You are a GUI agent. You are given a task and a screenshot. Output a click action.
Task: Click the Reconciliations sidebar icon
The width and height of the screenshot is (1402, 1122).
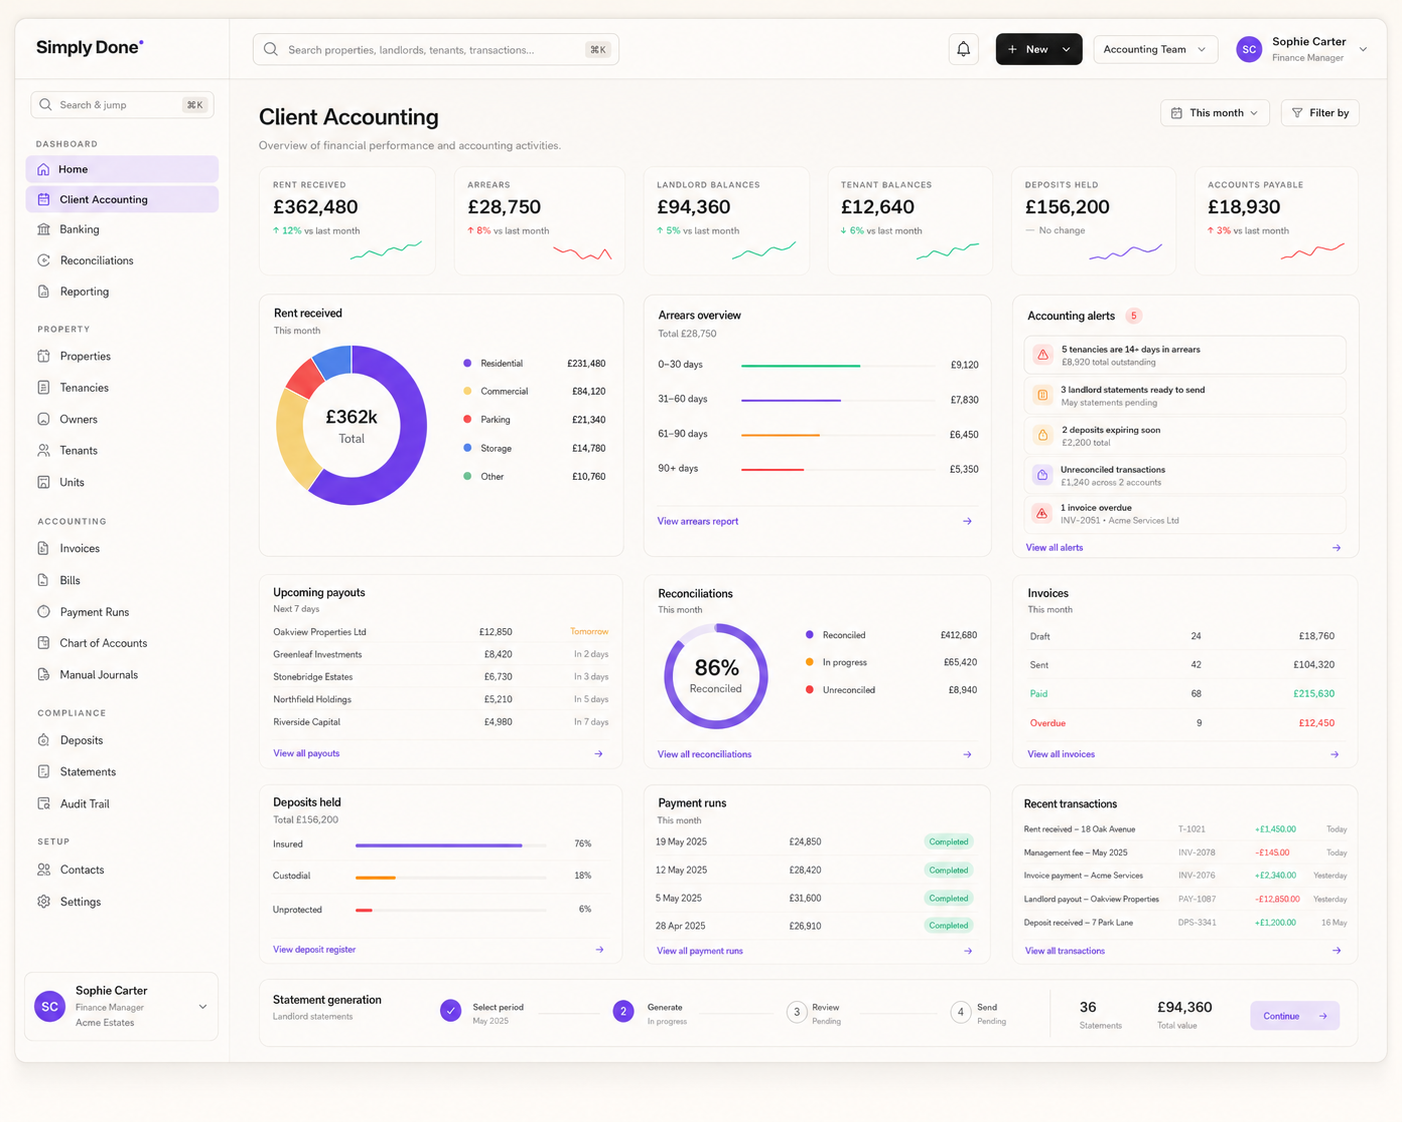[44, 260]
